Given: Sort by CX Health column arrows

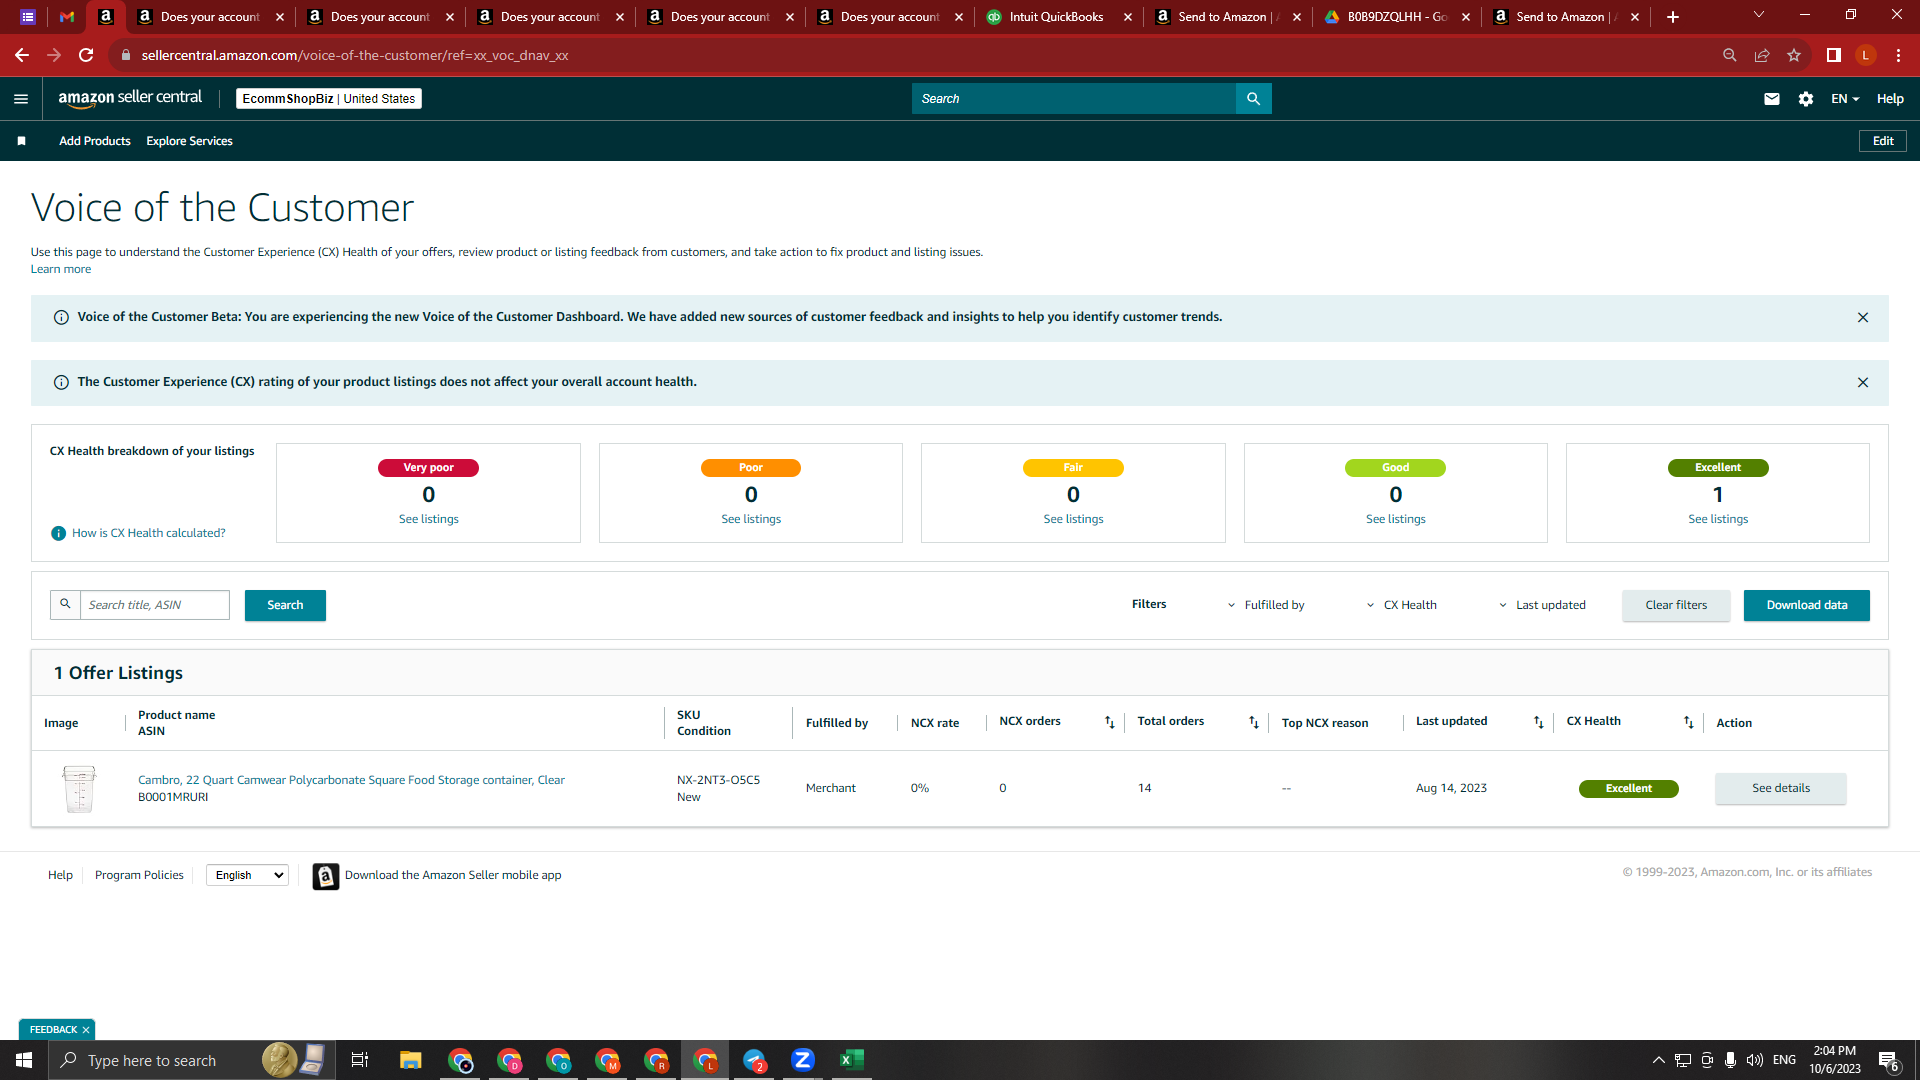Looking at the screenshot, I should (x=1688, y=722).
